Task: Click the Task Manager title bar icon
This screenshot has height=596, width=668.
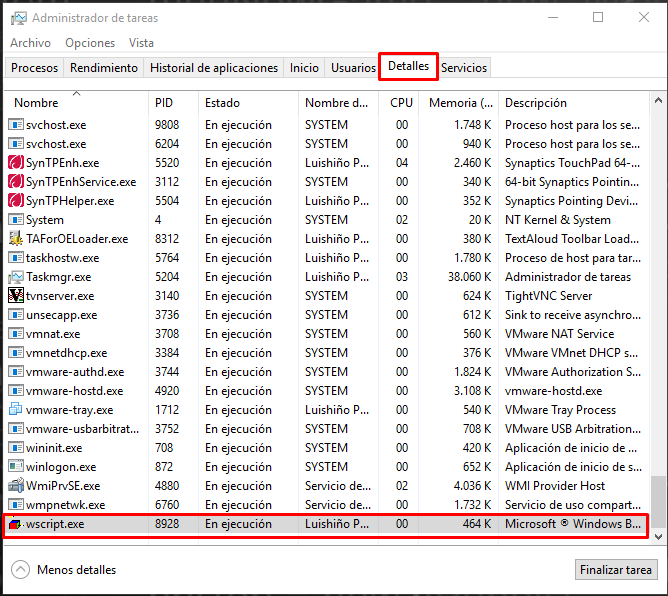Action: (18, 18)
